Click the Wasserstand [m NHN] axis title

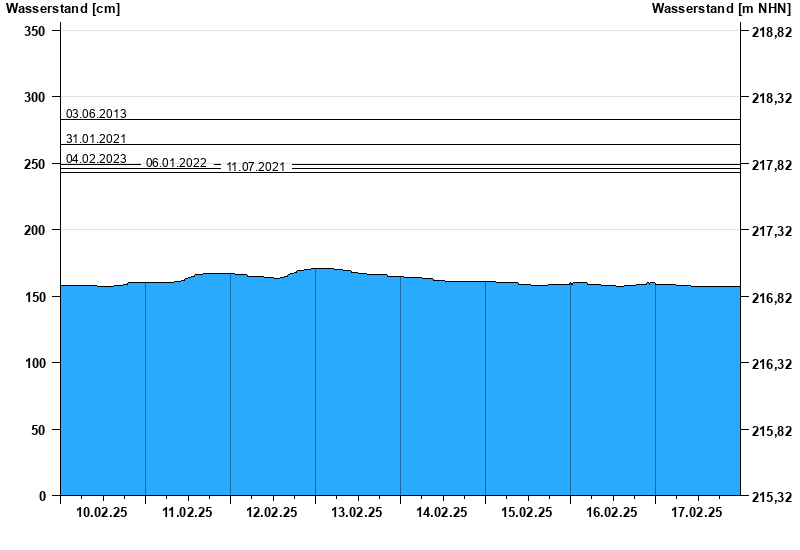click(x=722, y=9)
